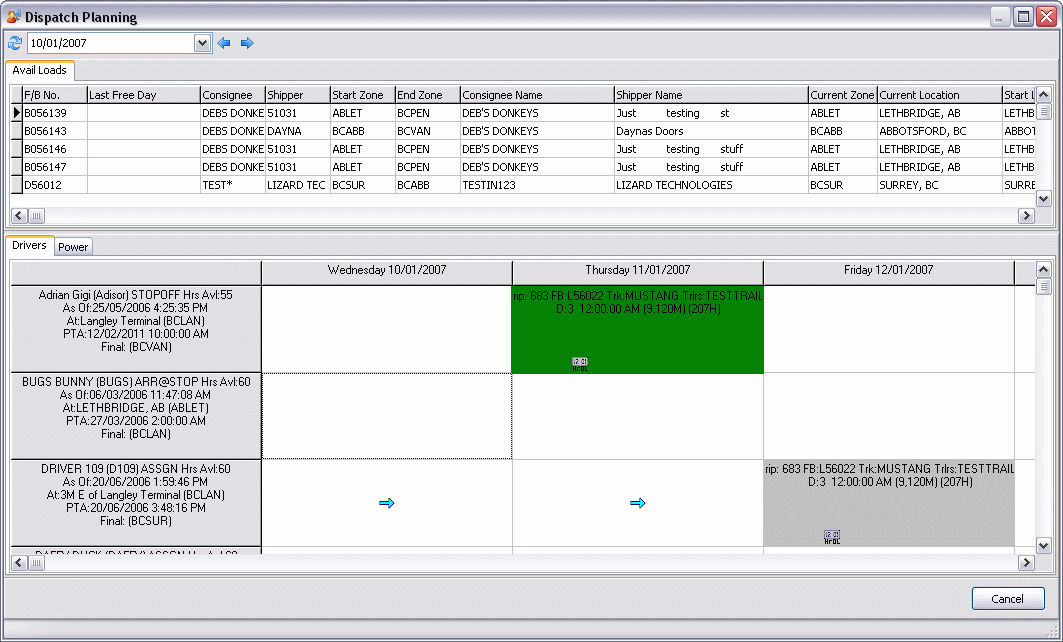This screenshot has width=1063, height=642.
Task: Switch to the Power tab
Action: (x=73, y=247)
